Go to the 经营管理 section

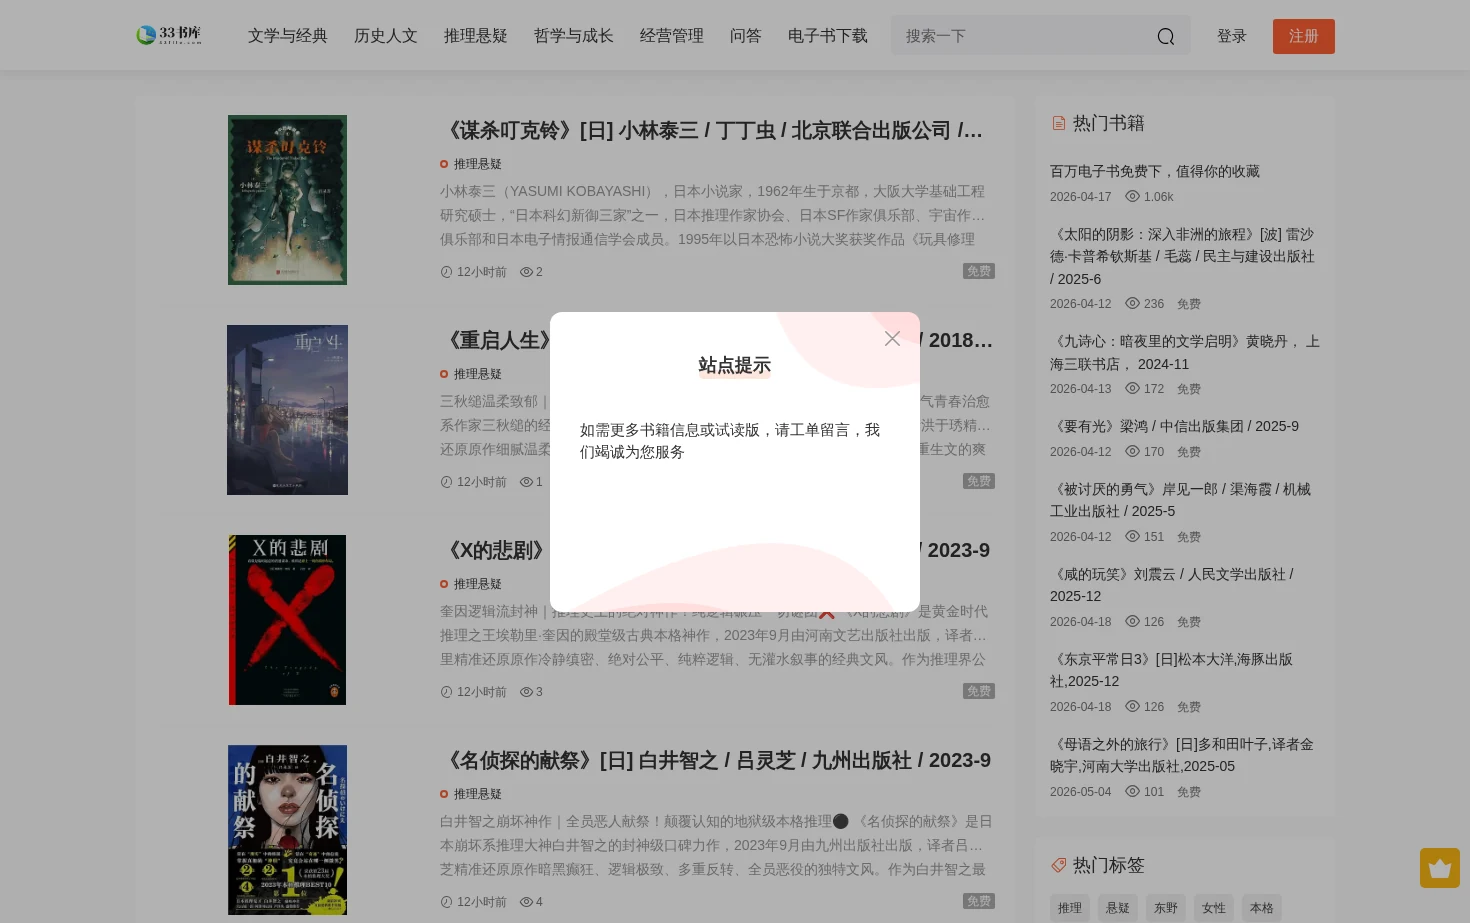click(x=672, y=36)
